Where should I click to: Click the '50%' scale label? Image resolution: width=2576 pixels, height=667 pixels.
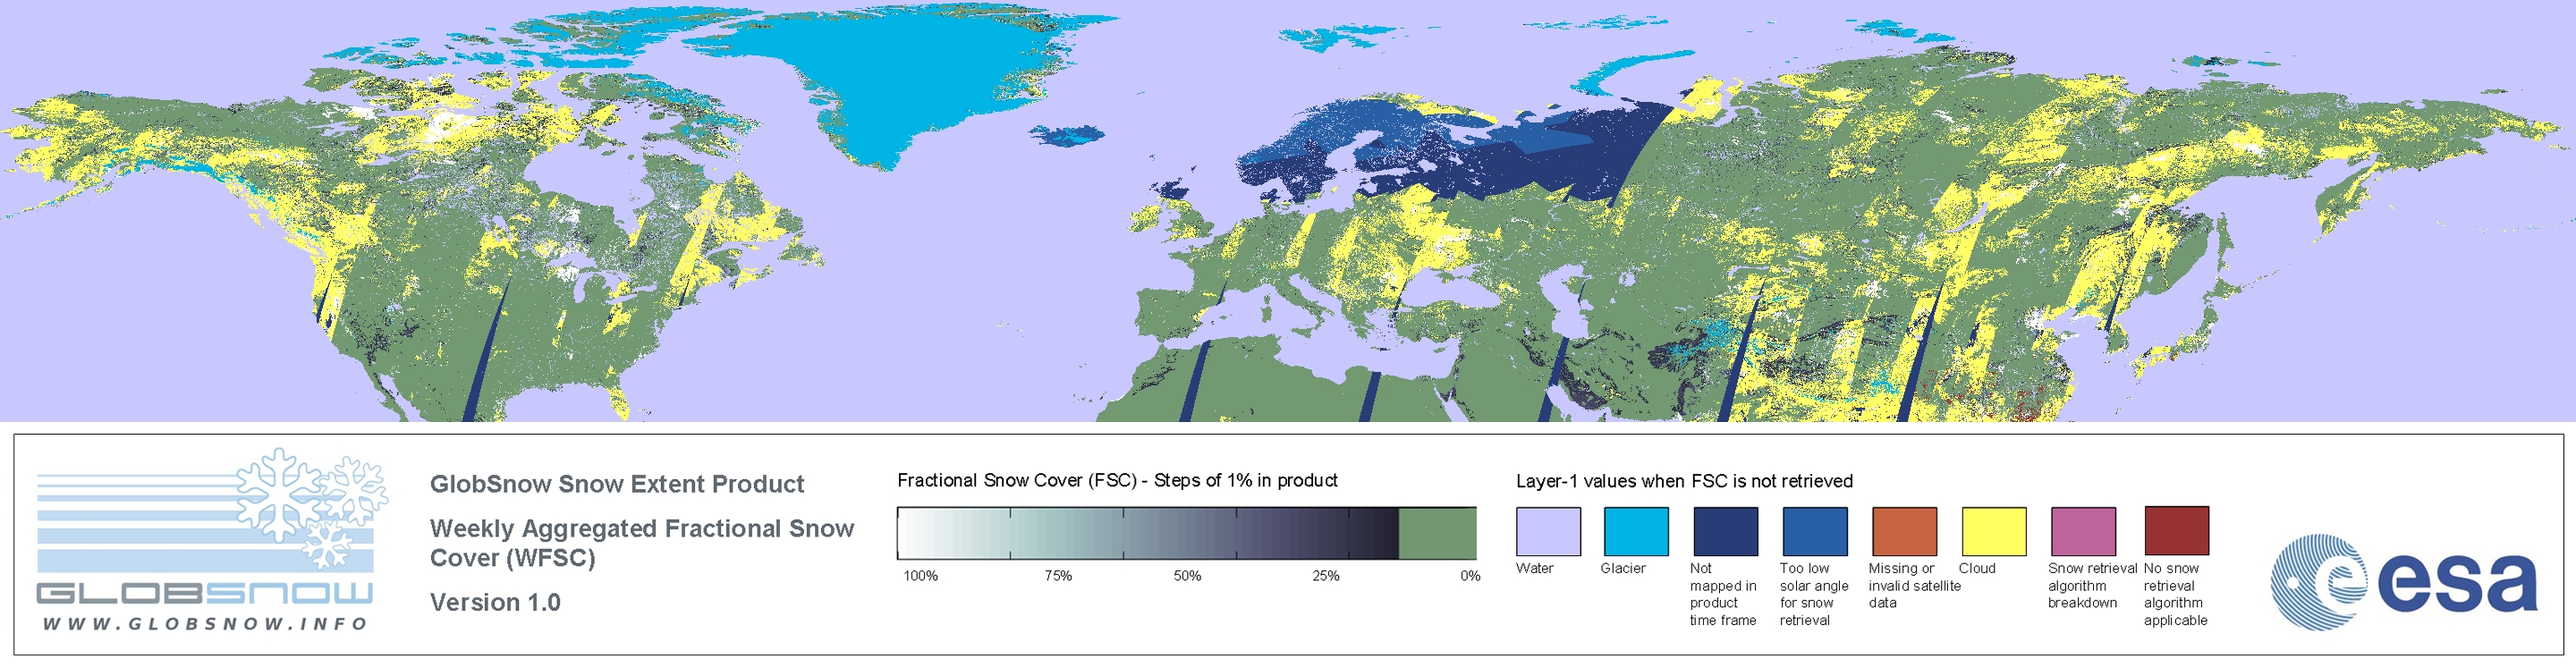coord(1187,576)
